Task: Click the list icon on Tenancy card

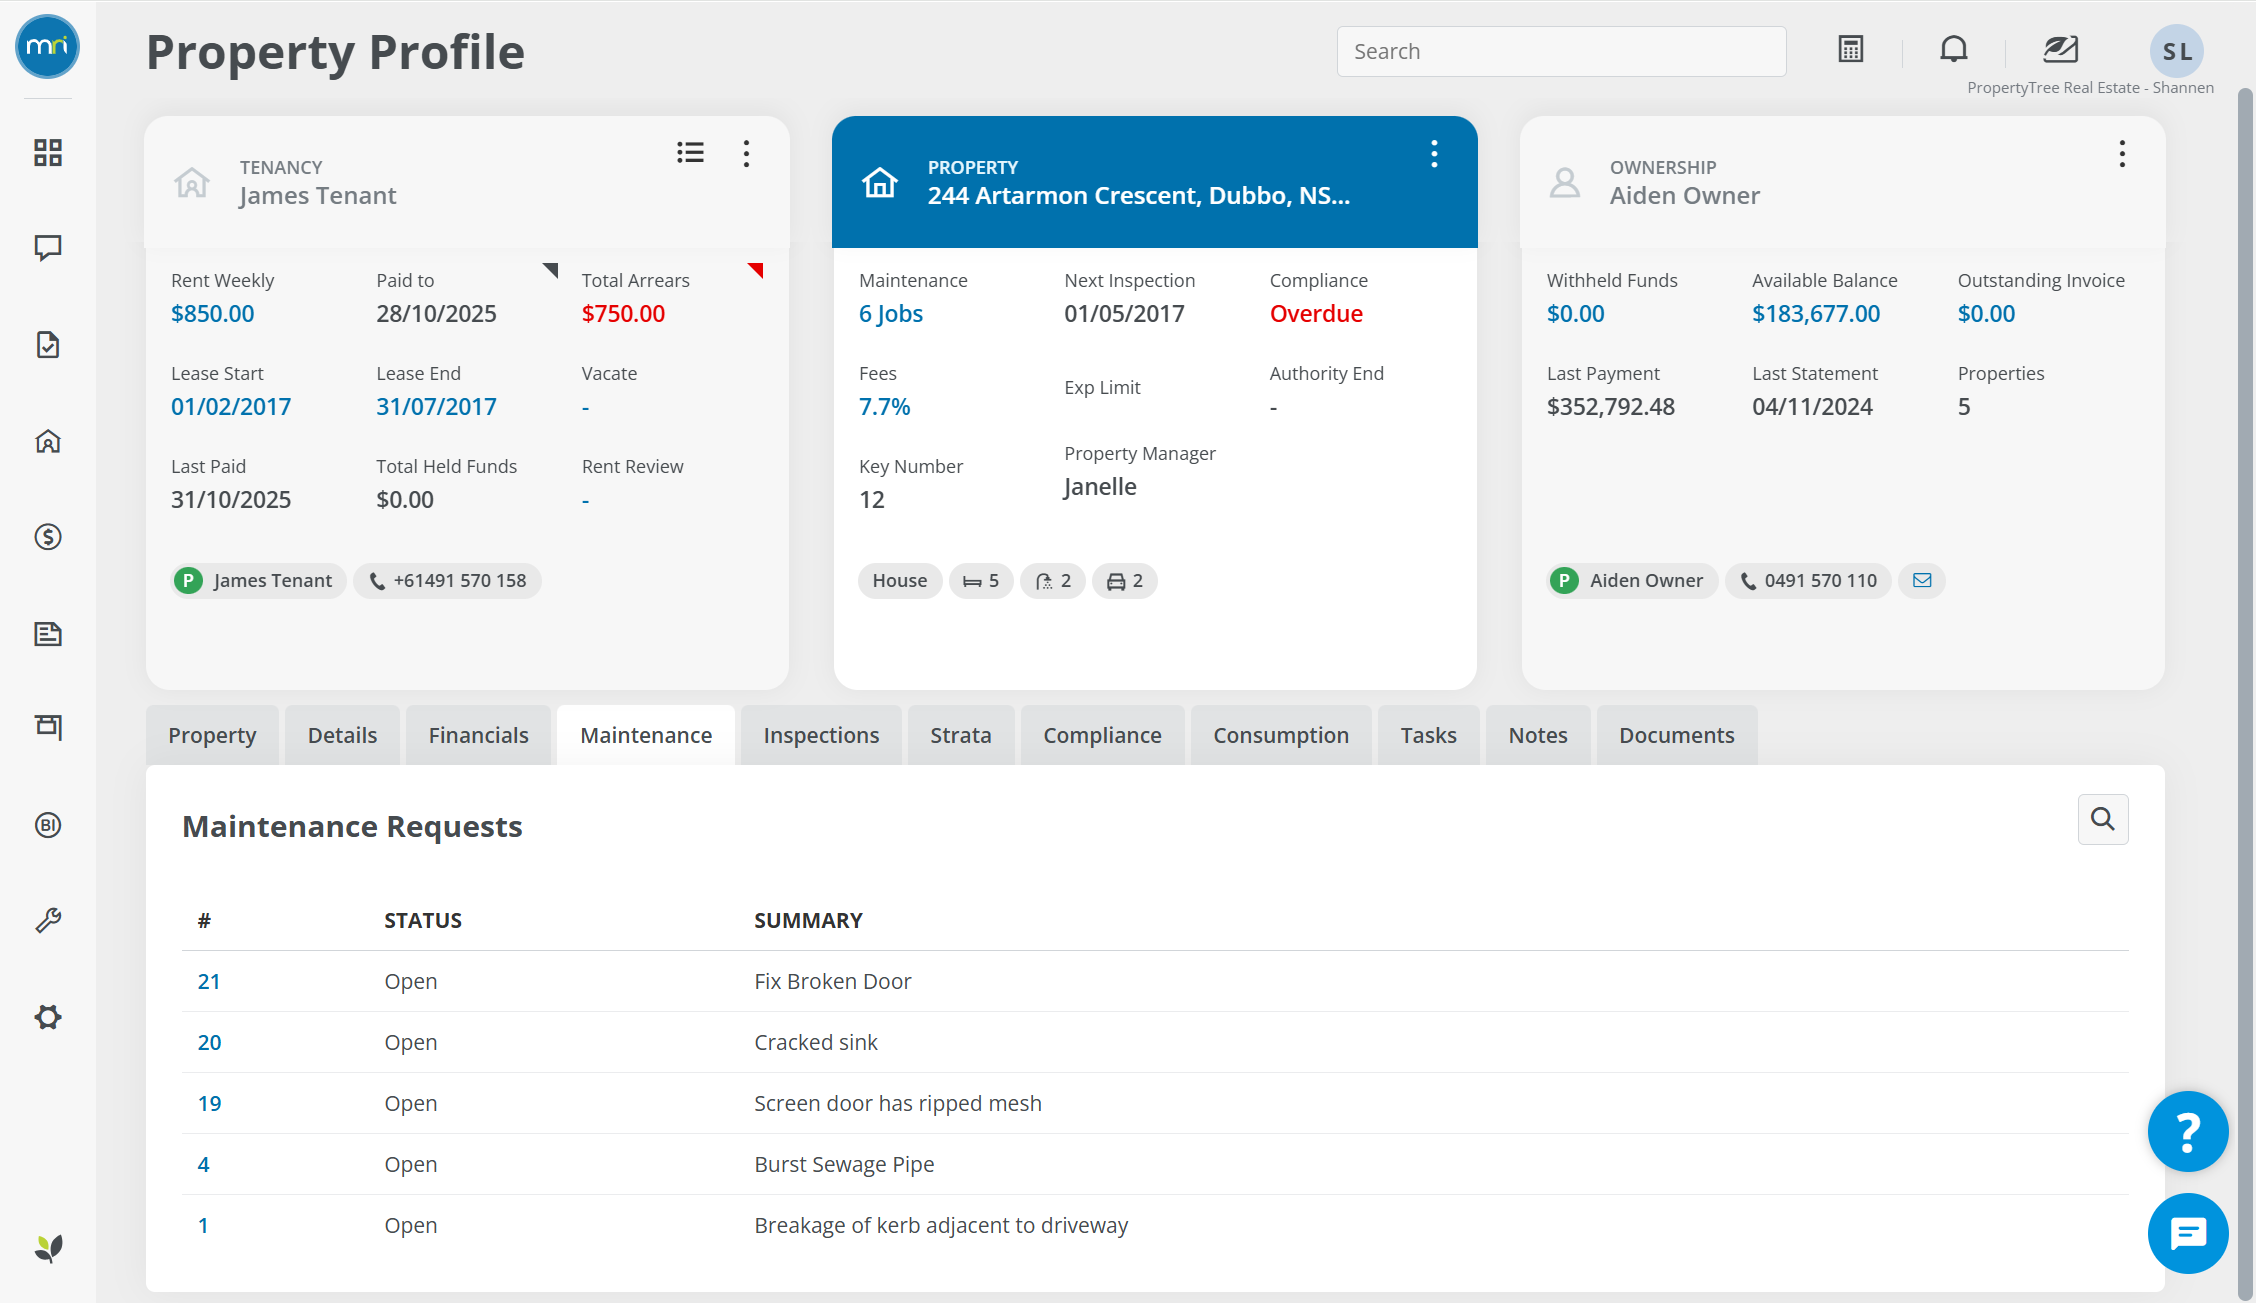Action: coord(690,152)
